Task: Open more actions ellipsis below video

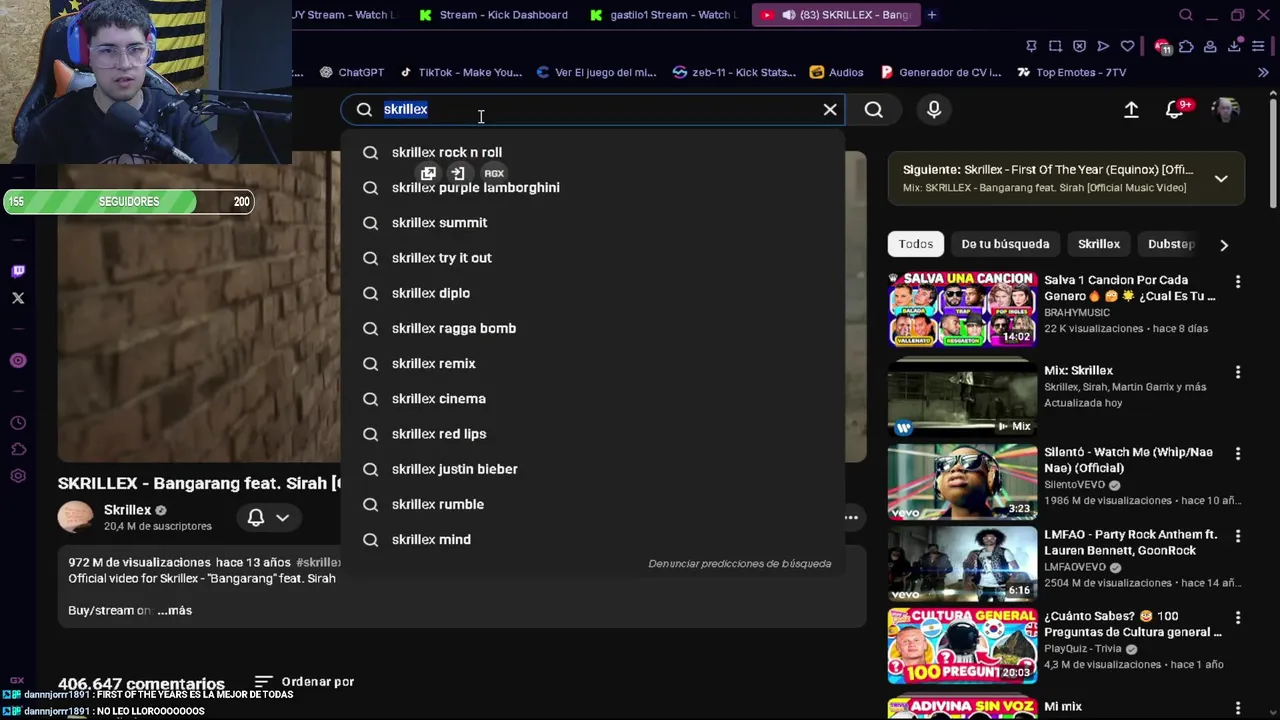Action: [851, 517]
